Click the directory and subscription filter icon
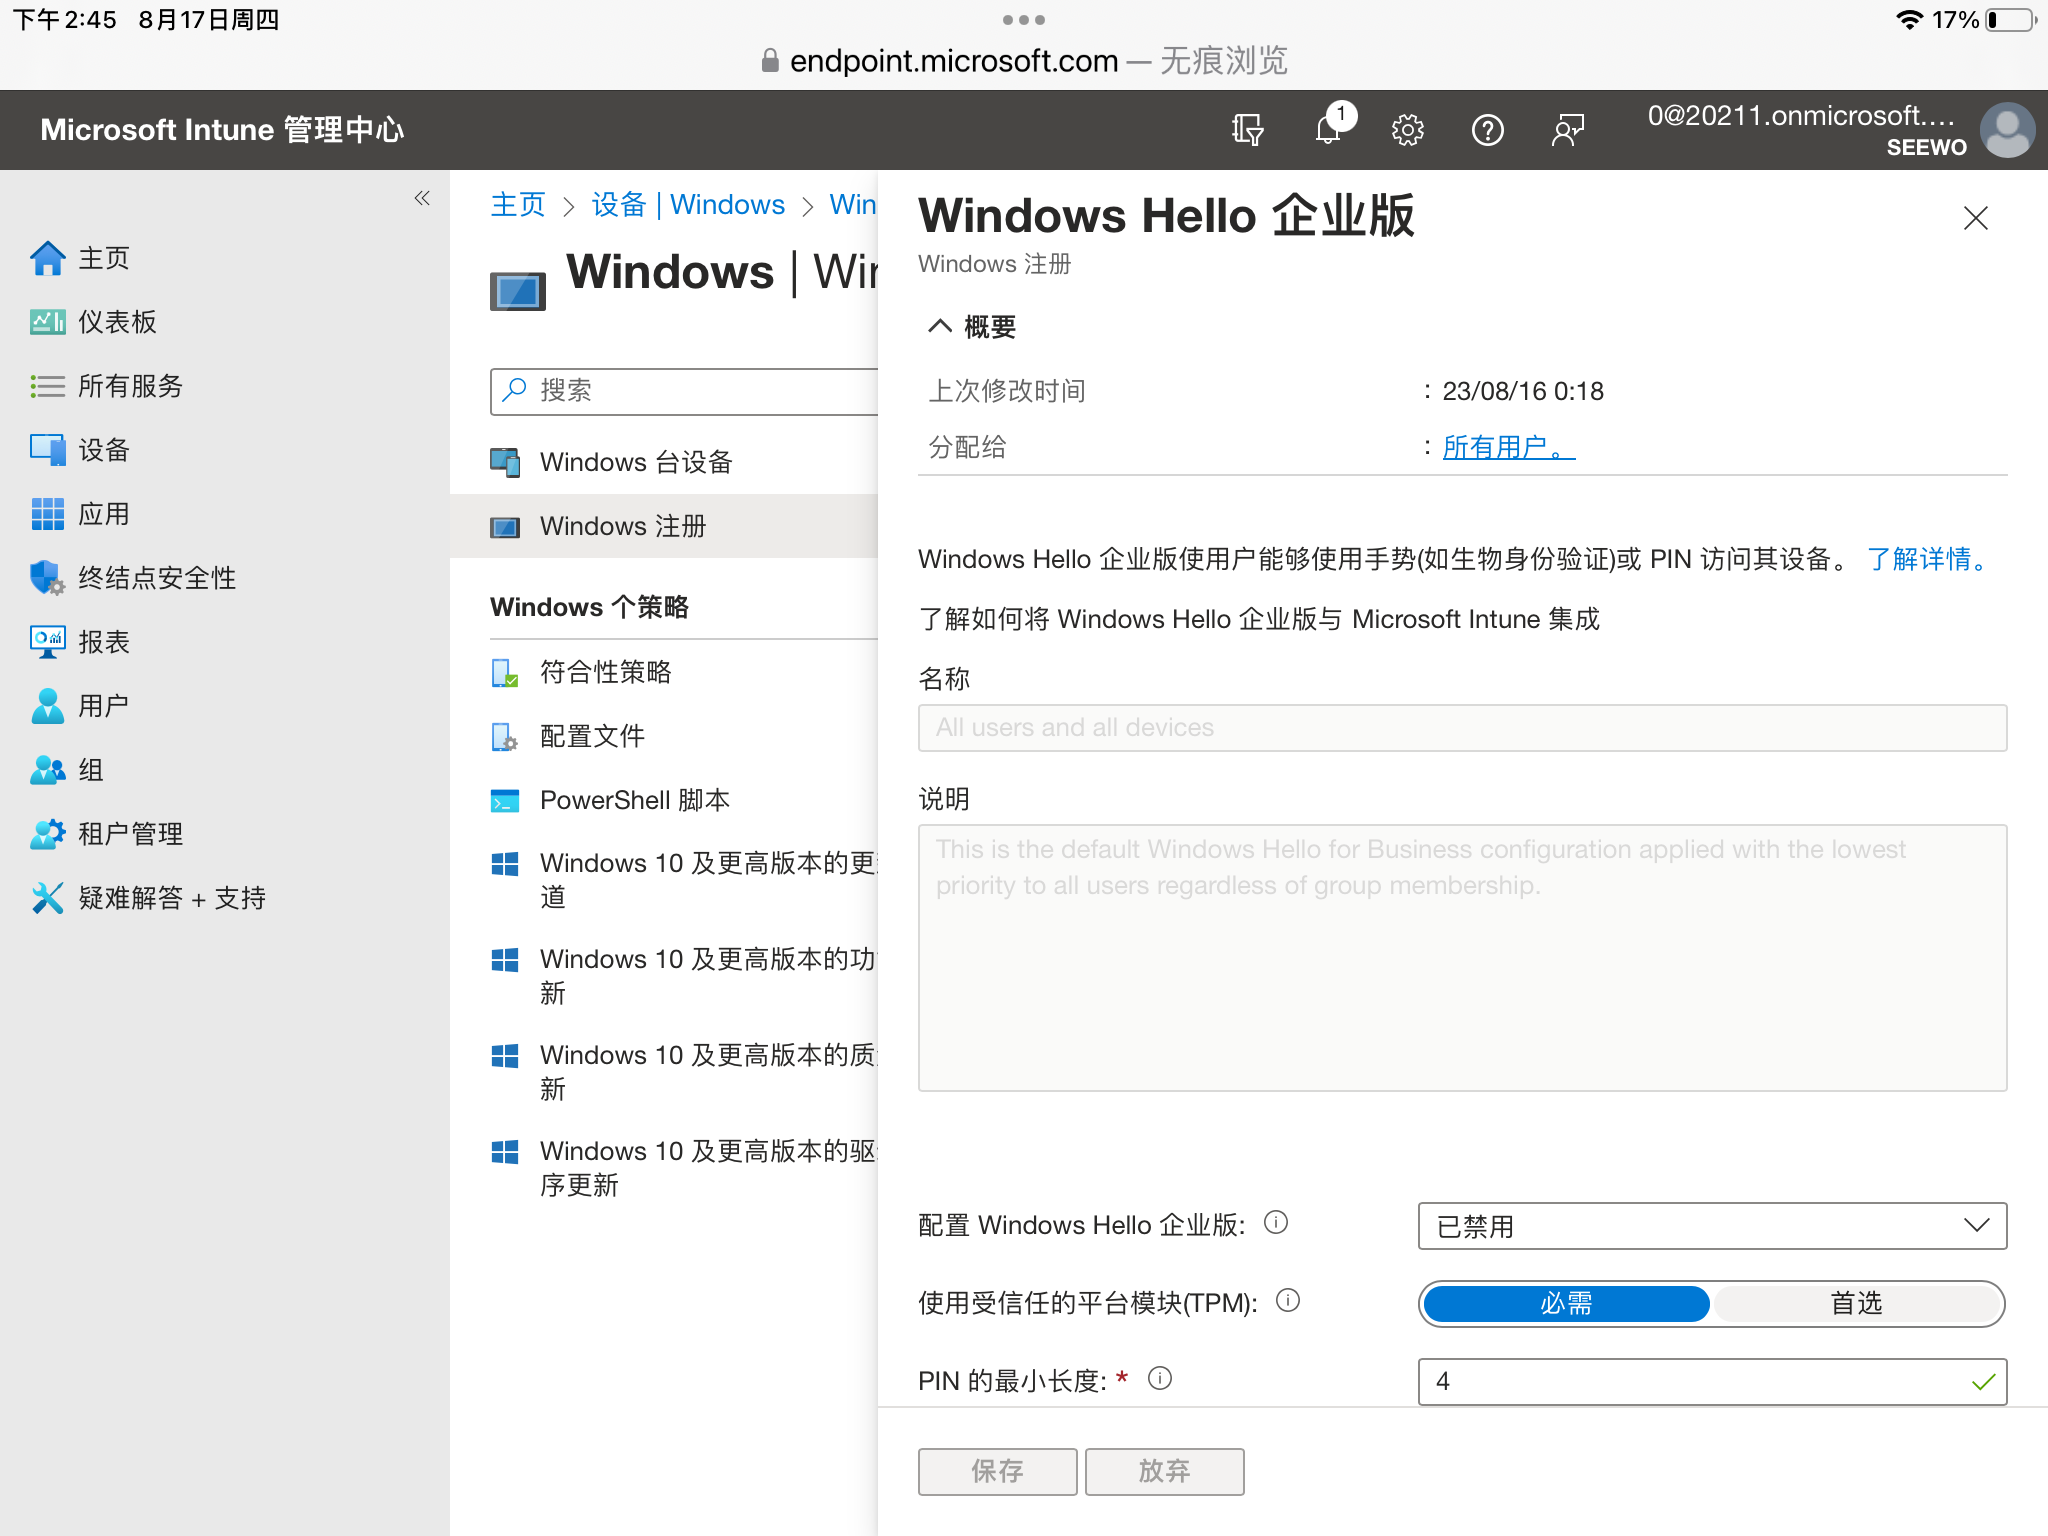 click(1247, 130)
